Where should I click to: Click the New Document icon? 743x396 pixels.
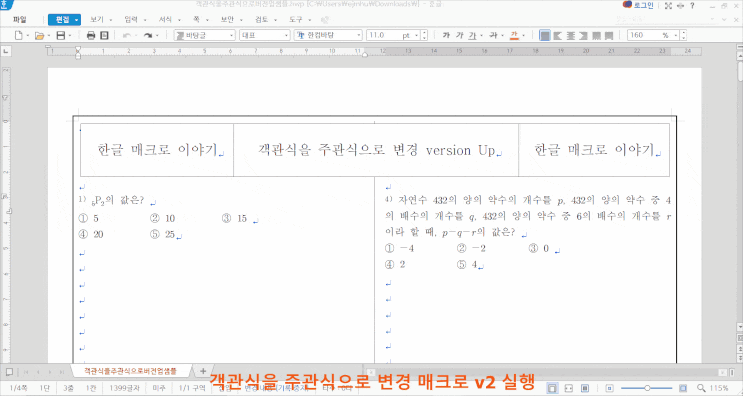pyautogui.click(x=18, y=36)
